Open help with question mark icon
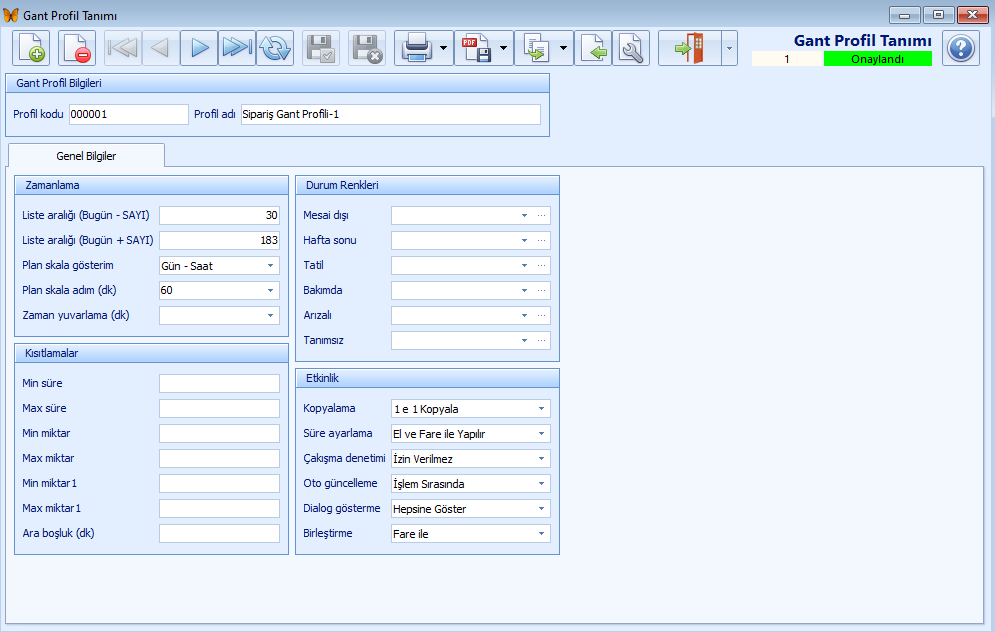 click(x=961, y=48)
